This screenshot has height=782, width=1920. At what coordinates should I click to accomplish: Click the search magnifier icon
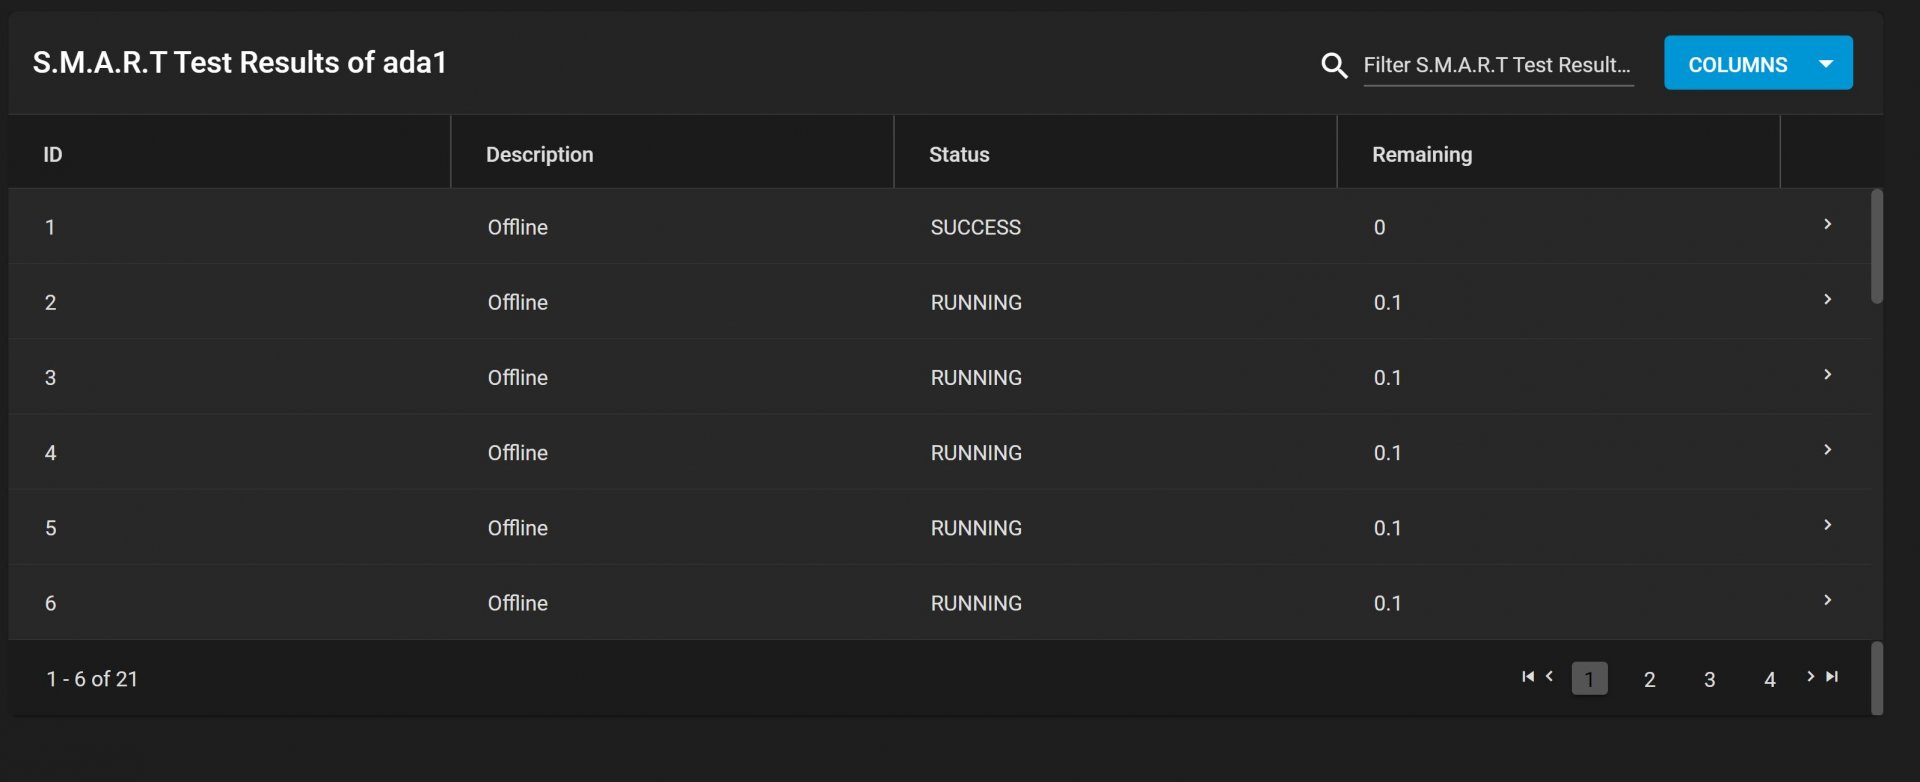[1334, 66]
